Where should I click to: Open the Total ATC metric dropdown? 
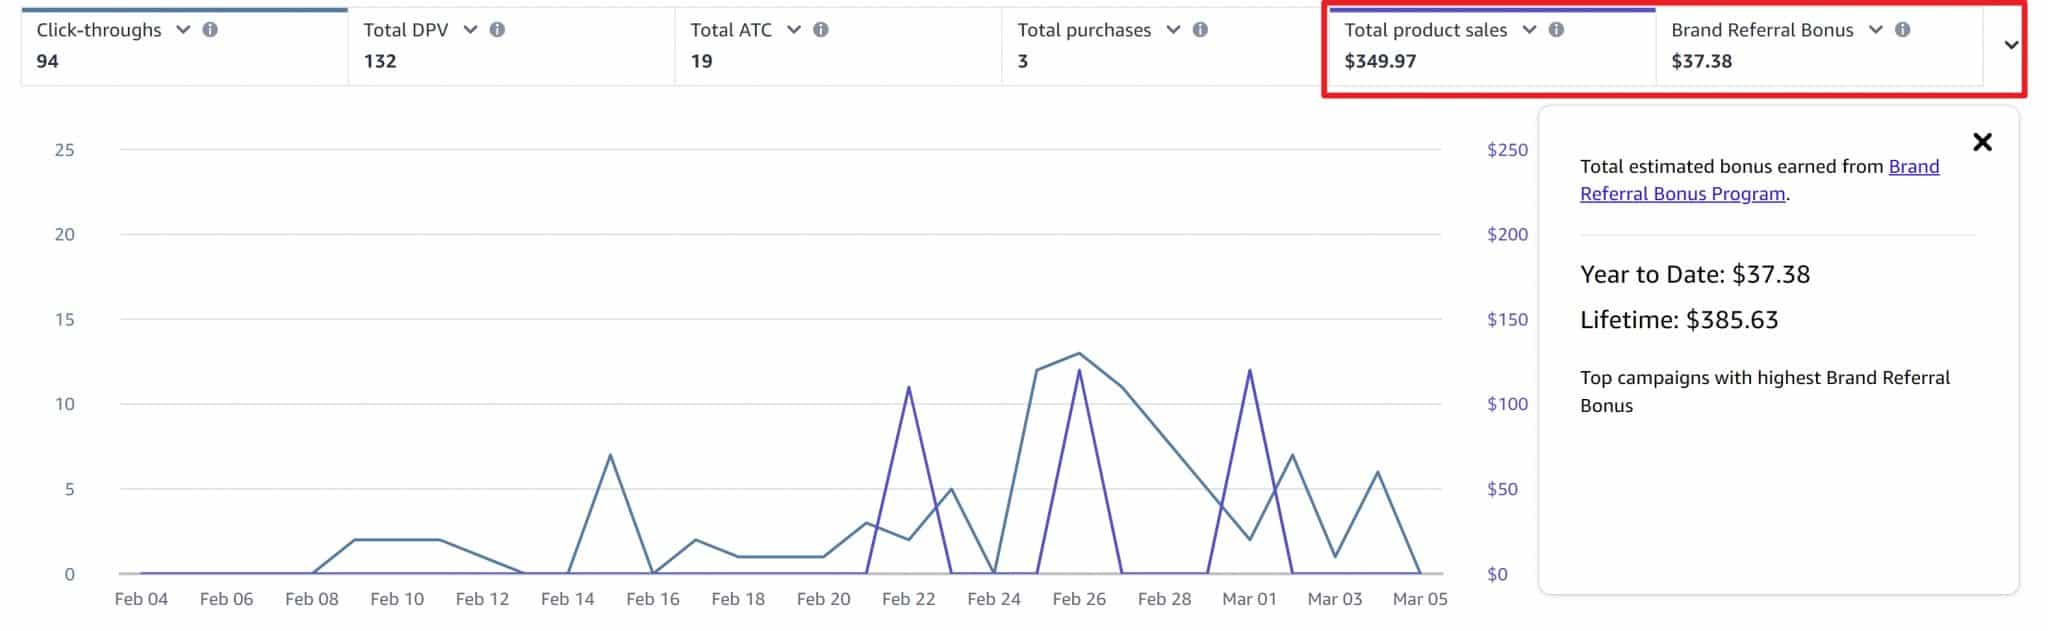pyautogui.click(x=794, y=30)
